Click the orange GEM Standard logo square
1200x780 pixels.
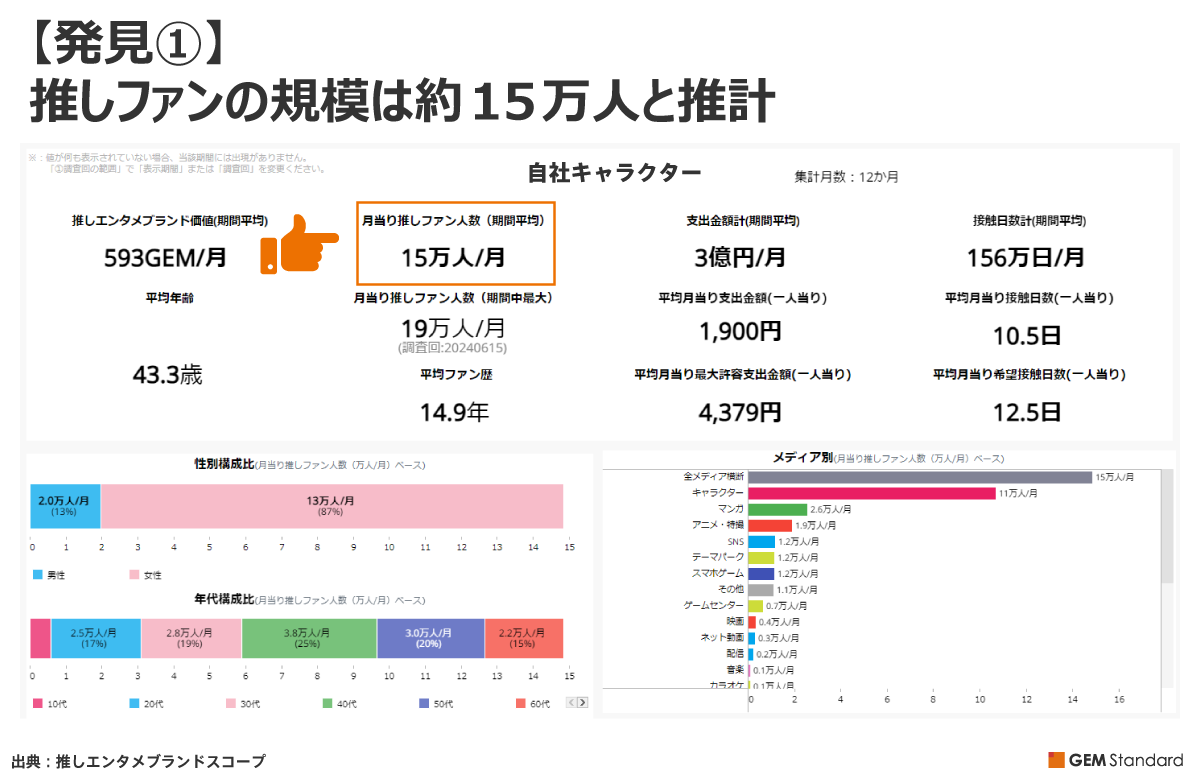pyautogui.click(x=1056, y=760)
